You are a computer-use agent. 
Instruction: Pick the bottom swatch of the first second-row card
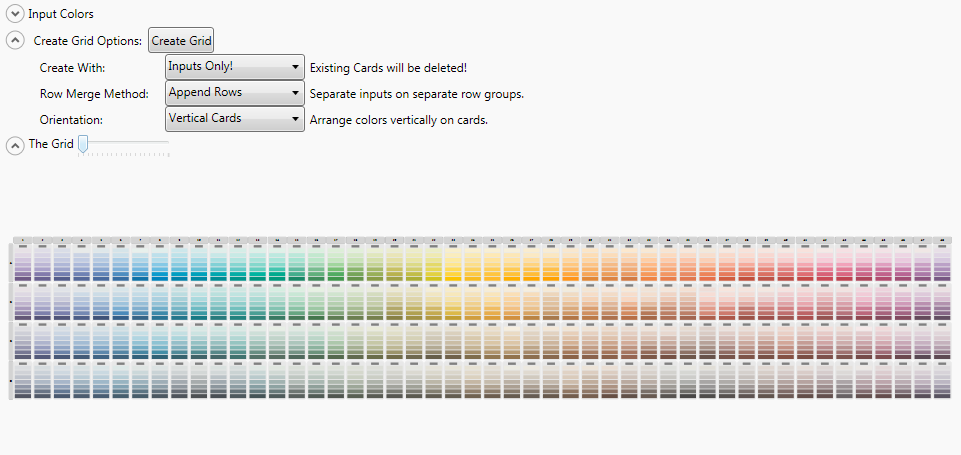[23, 317]
